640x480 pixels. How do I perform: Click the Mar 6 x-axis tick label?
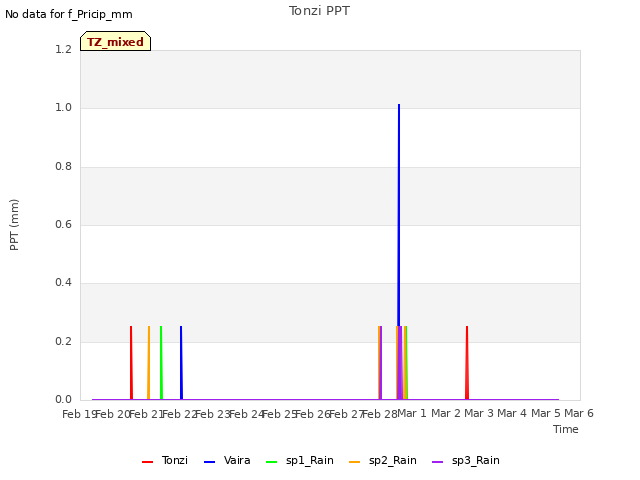coord(579,413)
